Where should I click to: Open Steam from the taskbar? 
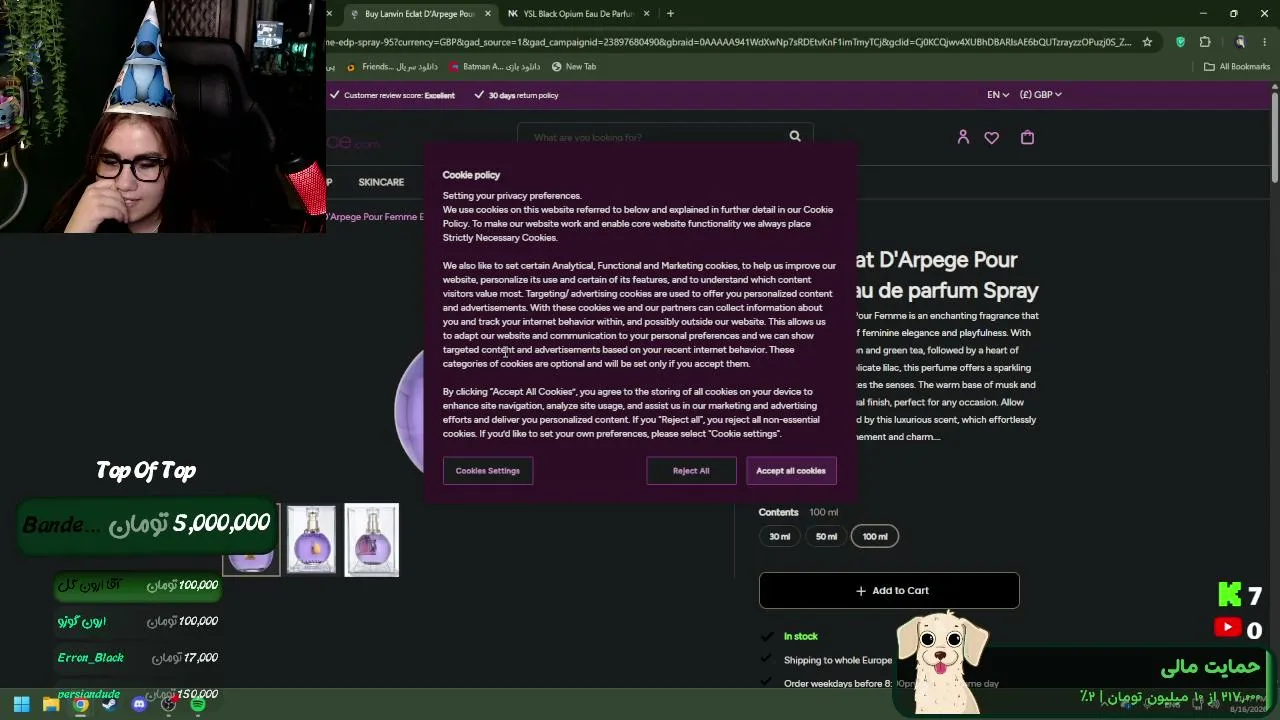tap(109, 705)
